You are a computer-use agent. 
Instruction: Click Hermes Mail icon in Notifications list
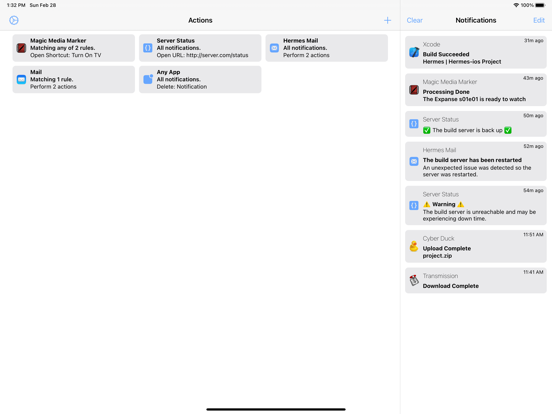coord(414,161)
